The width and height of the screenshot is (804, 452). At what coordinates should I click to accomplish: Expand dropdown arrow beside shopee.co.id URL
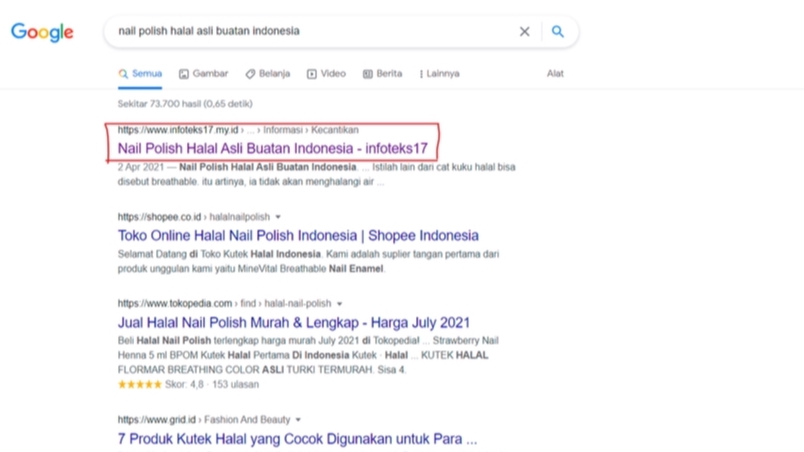coord(278,217)
